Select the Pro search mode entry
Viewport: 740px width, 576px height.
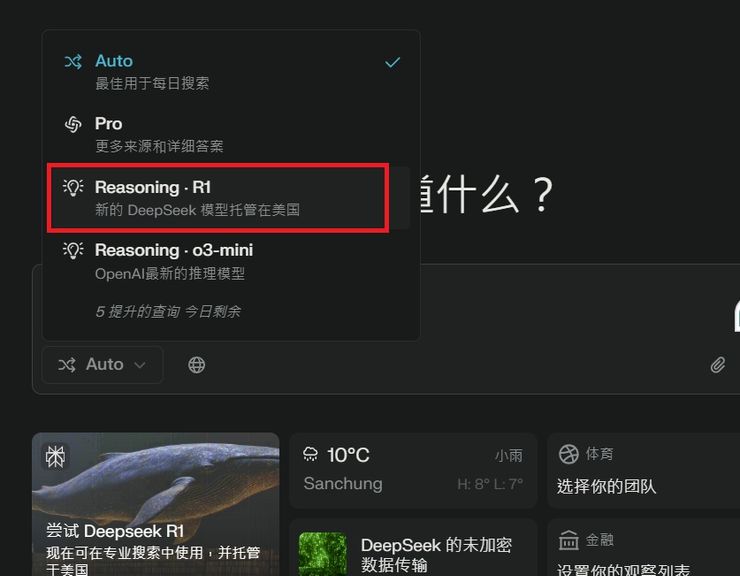(x=231, y=135)
